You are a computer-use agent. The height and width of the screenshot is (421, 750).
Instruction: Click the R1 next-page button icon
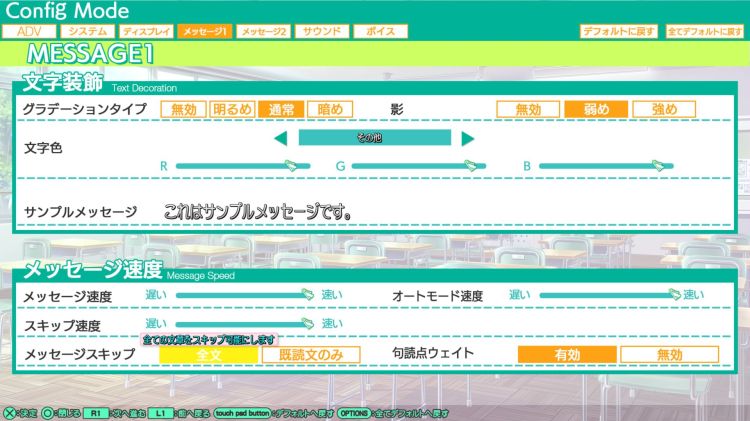(96, 412)
